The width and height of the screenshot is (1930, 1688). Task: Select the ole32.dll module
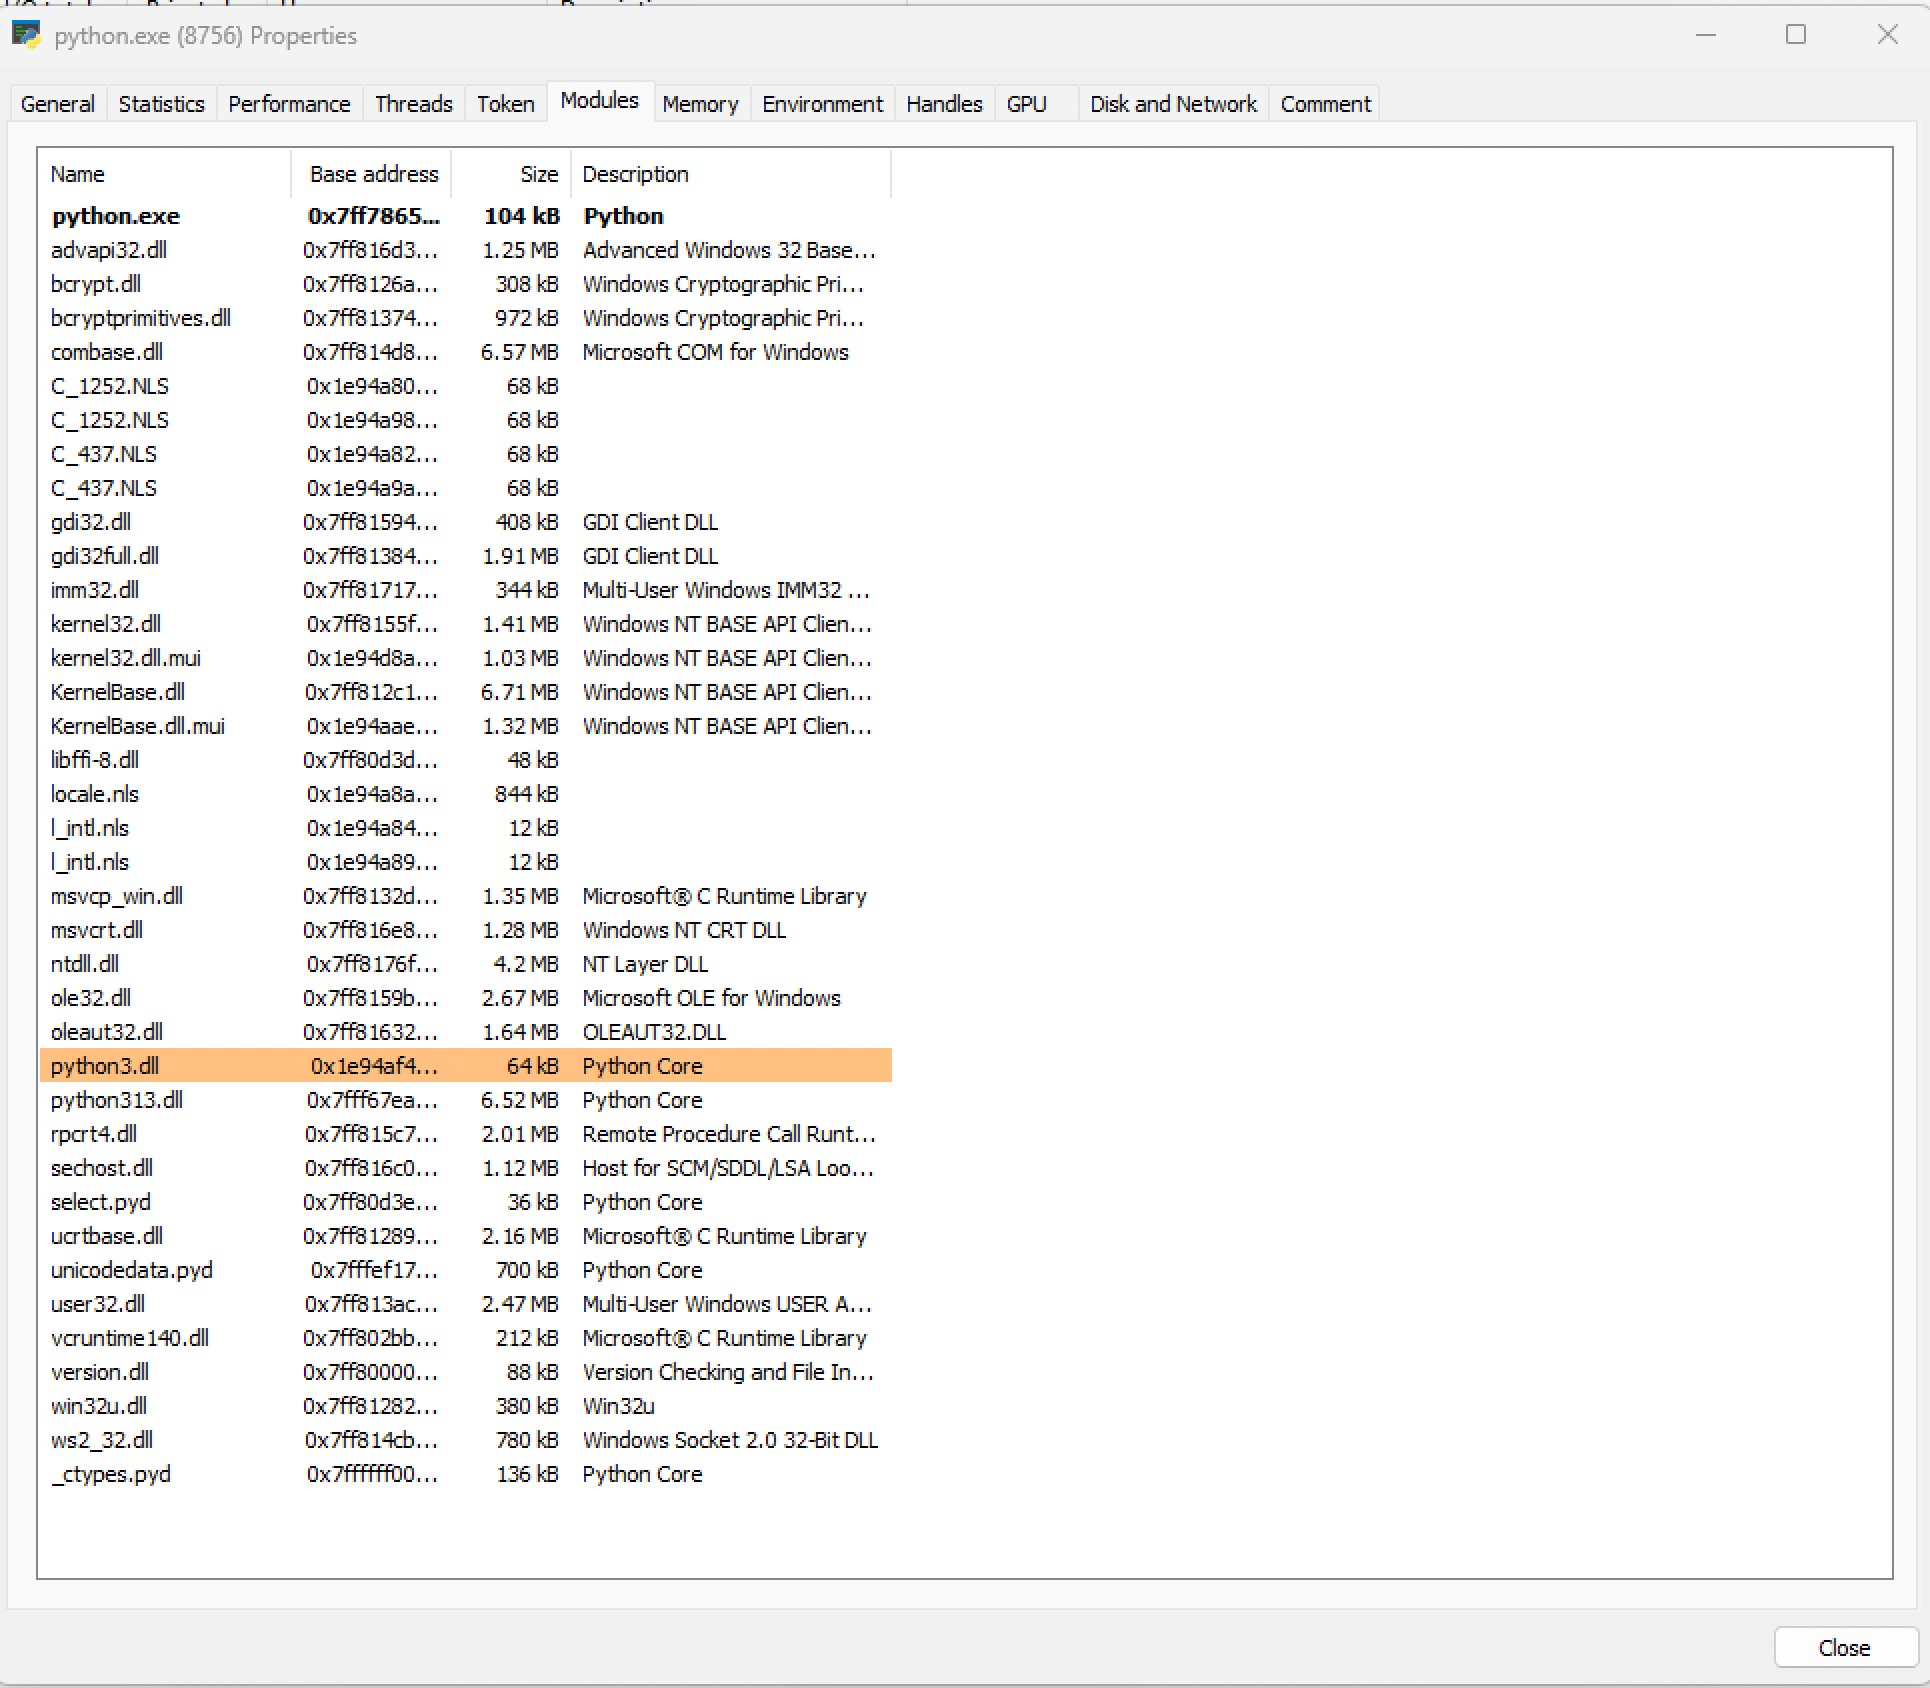(466, 998)
